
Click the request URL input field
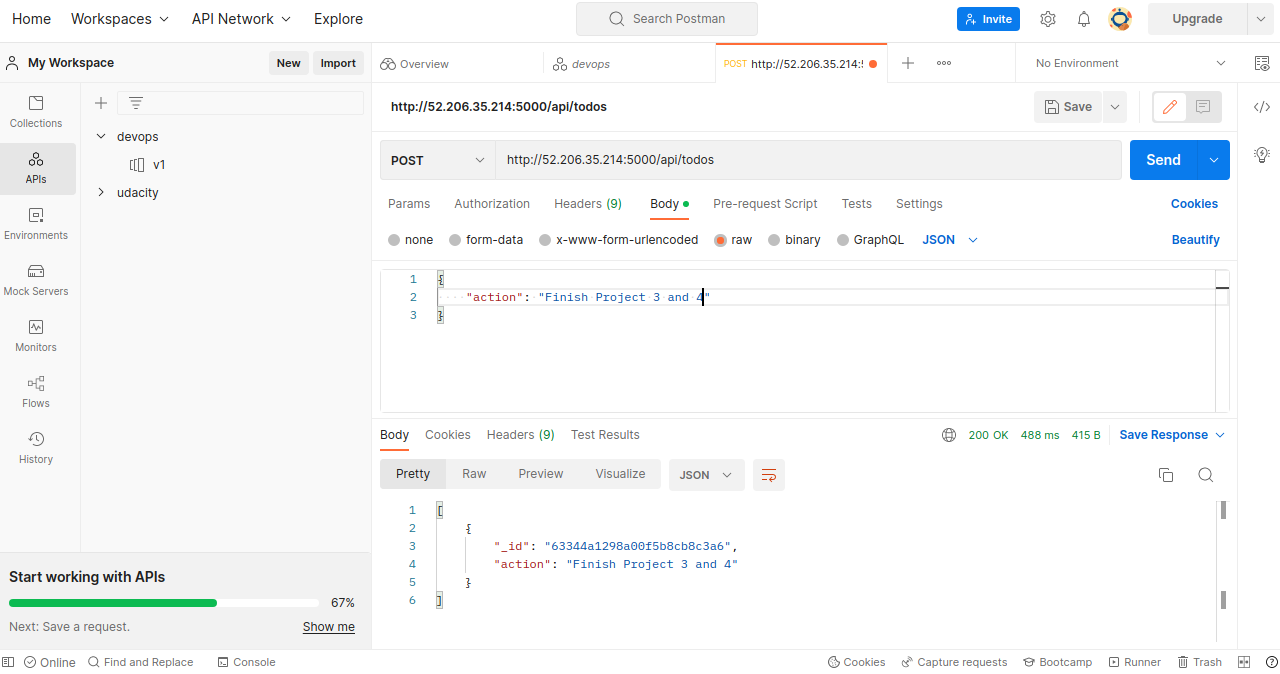click(x=808, y=160)
